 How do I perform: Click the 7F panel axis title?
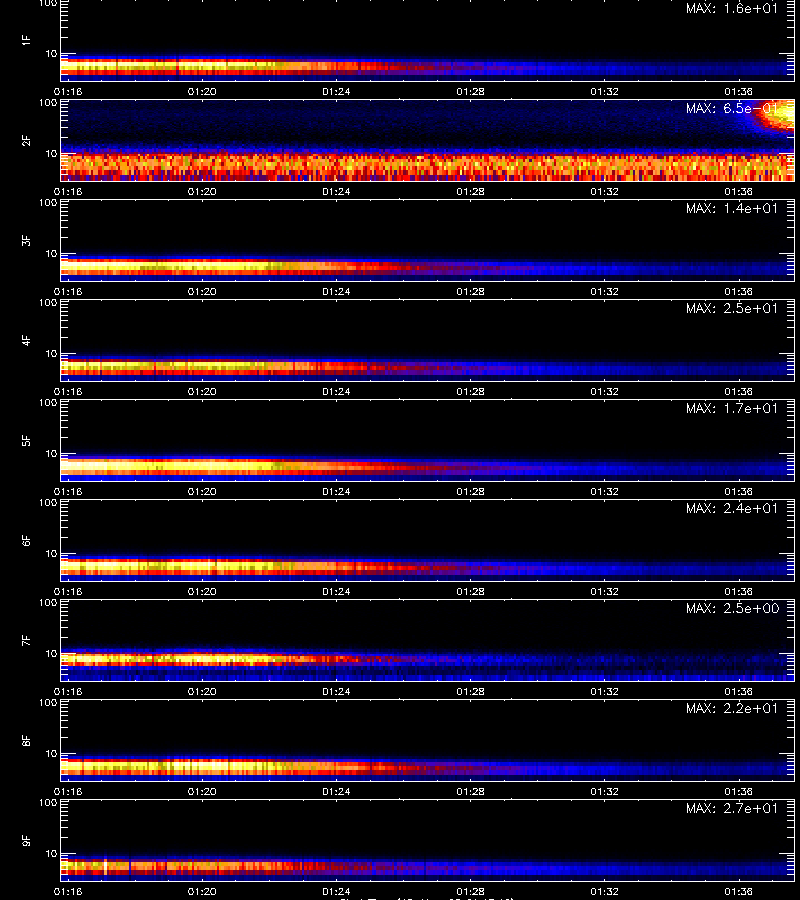(26, 640)
